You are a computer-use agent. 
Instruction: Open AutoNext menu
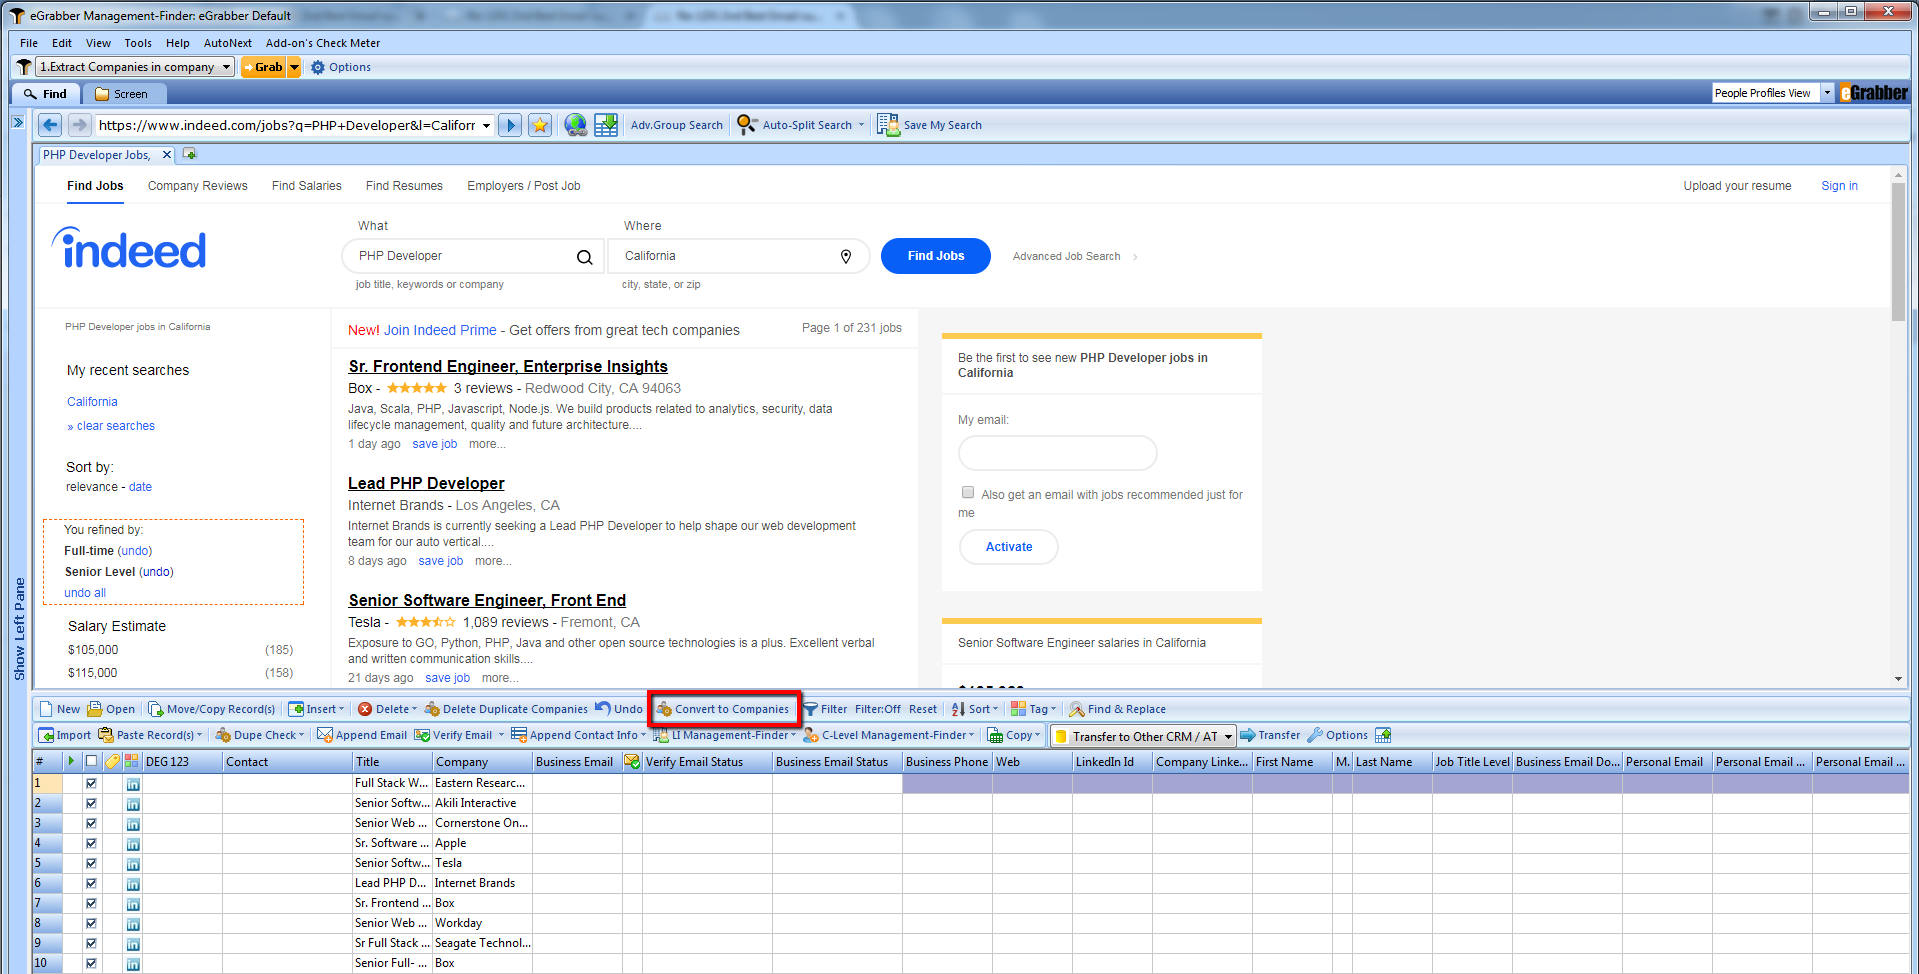(x=228, y=43)
